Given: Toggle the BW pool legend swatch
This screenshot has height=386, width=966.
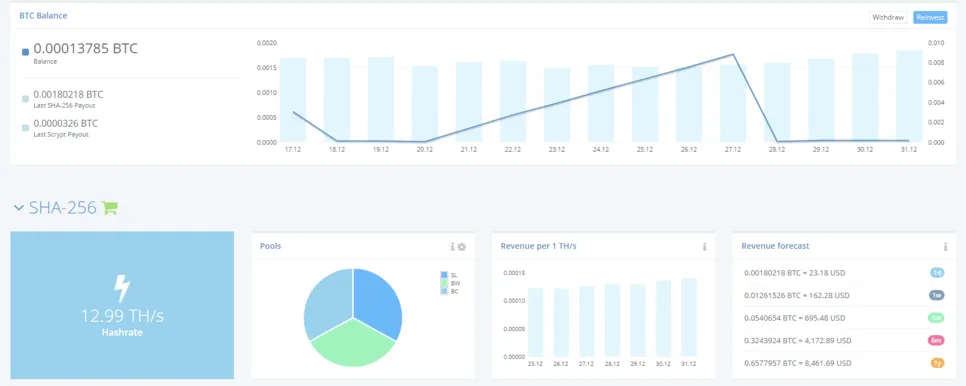Looking at the screenshot, I should (x=444, y=283).
